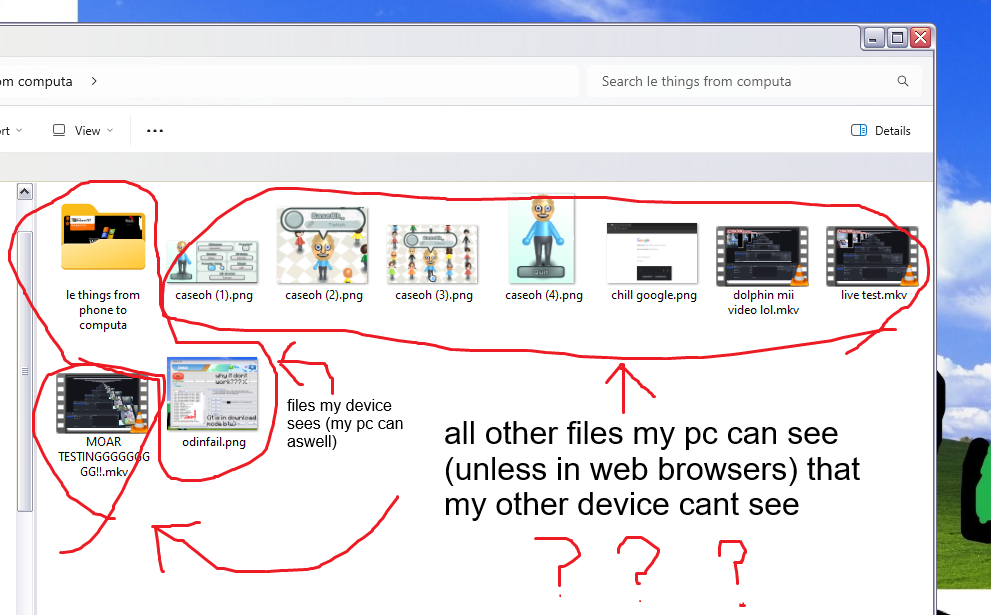Click the 'caseoh (4).png' file name
This screenshot has height=615, width=991.
544,295
